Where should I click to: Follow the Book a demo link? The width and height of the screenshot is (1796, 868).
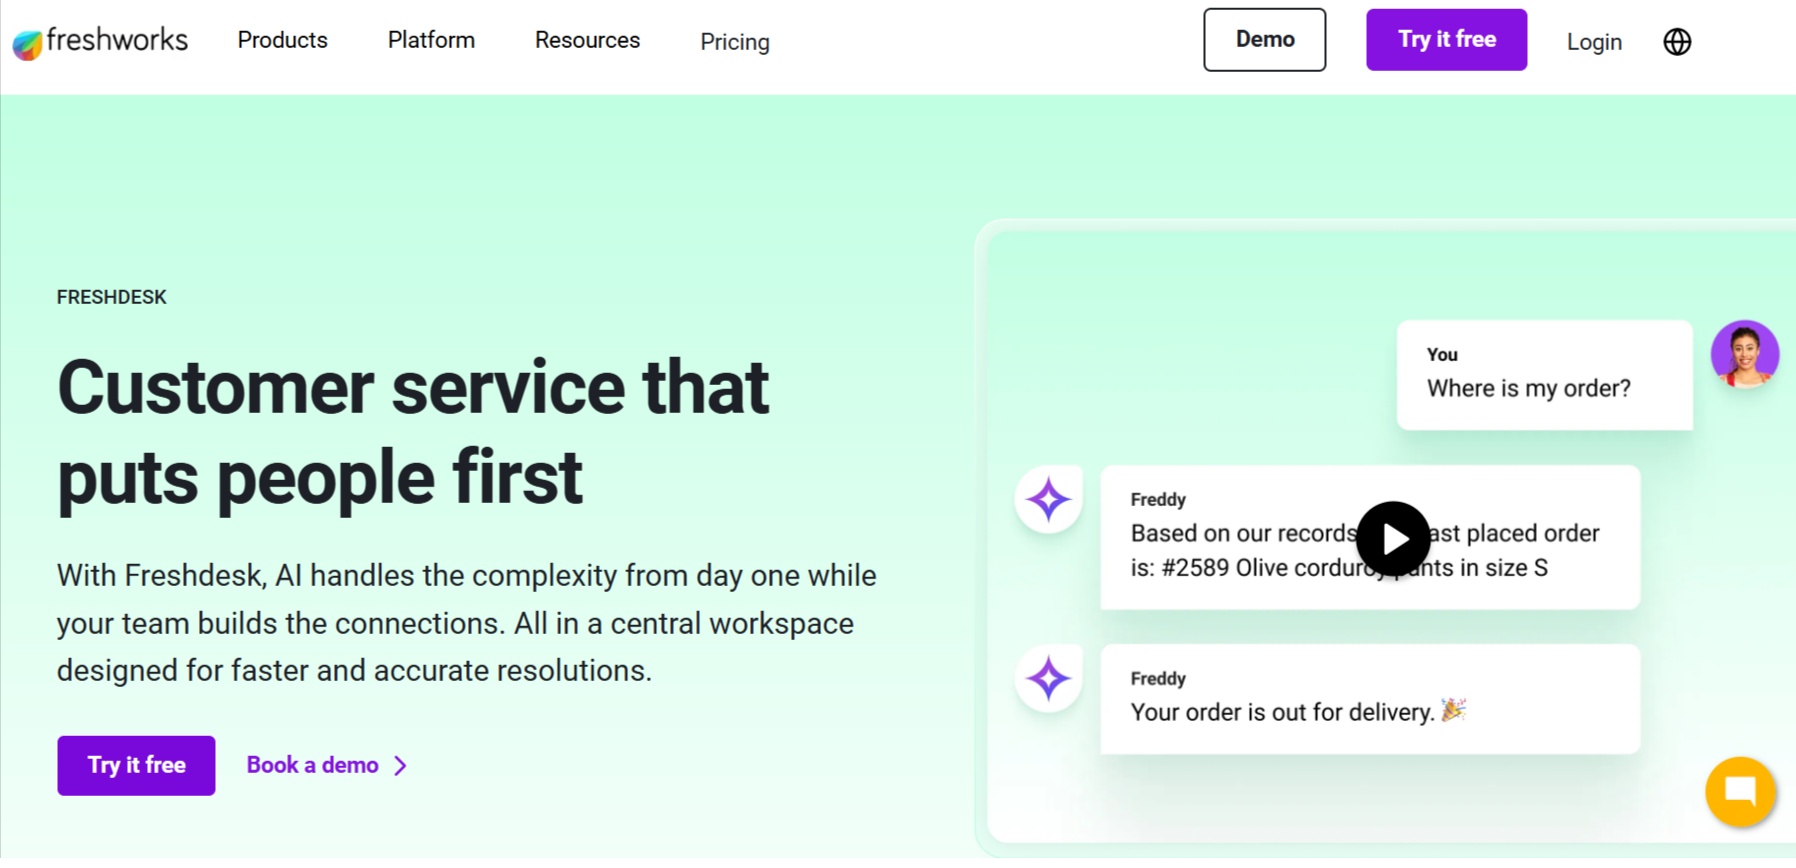tap(312, 765)
